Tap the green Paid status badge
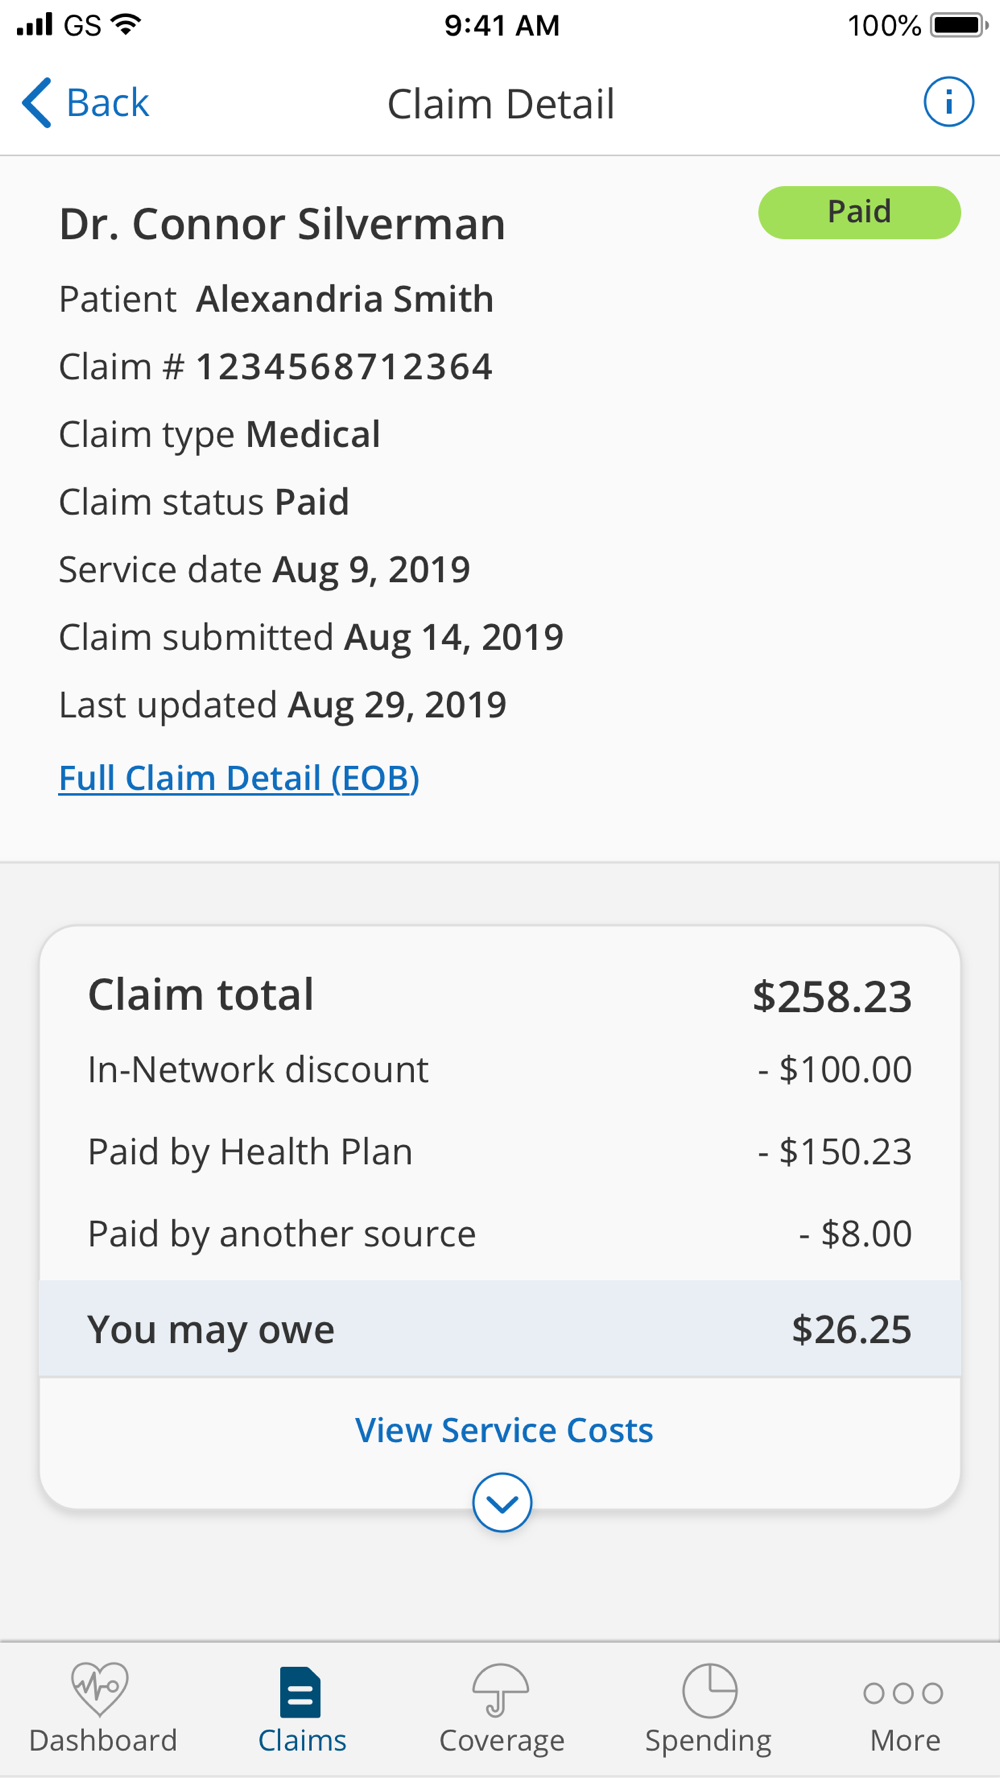Screen dimensions: 1000x1778 pos(859,212)
